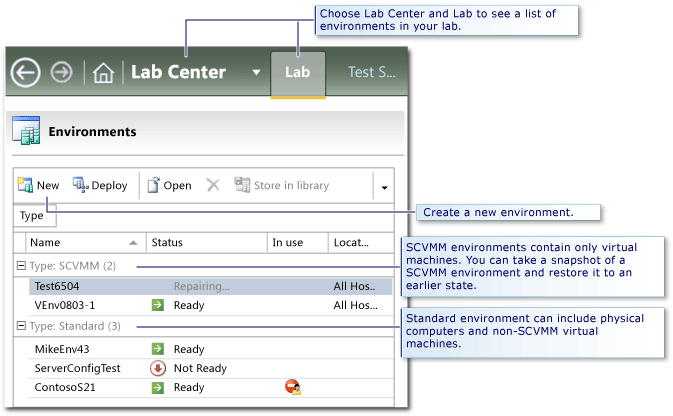Sort by the Name column header
Image resolution: width=673 pixels, height=416 pixels.
tap(86, 243)
